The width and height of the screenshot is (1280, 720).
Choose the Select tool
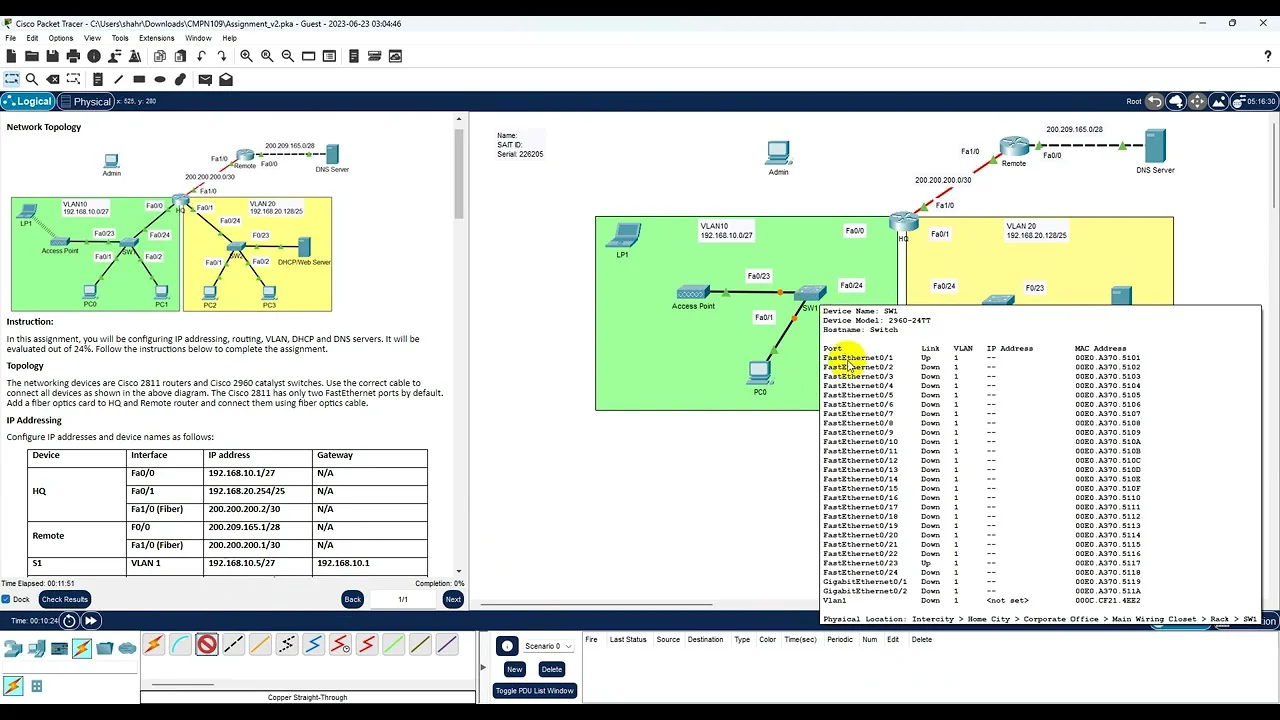[x=12, y=79]
